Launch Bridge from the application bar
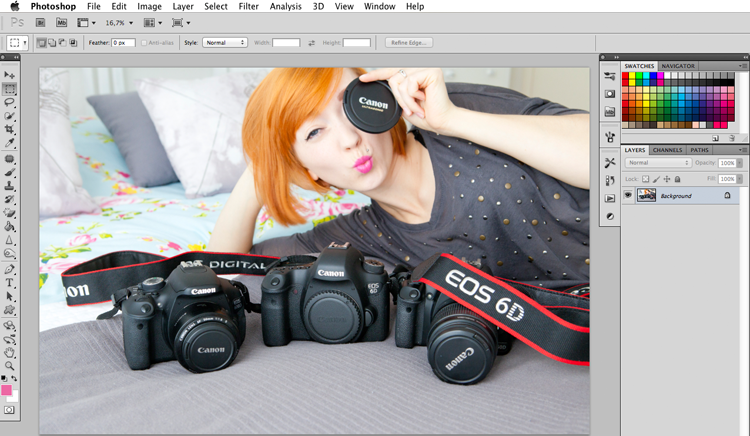This screenshot has width=750, height=436. click(40, 22)
